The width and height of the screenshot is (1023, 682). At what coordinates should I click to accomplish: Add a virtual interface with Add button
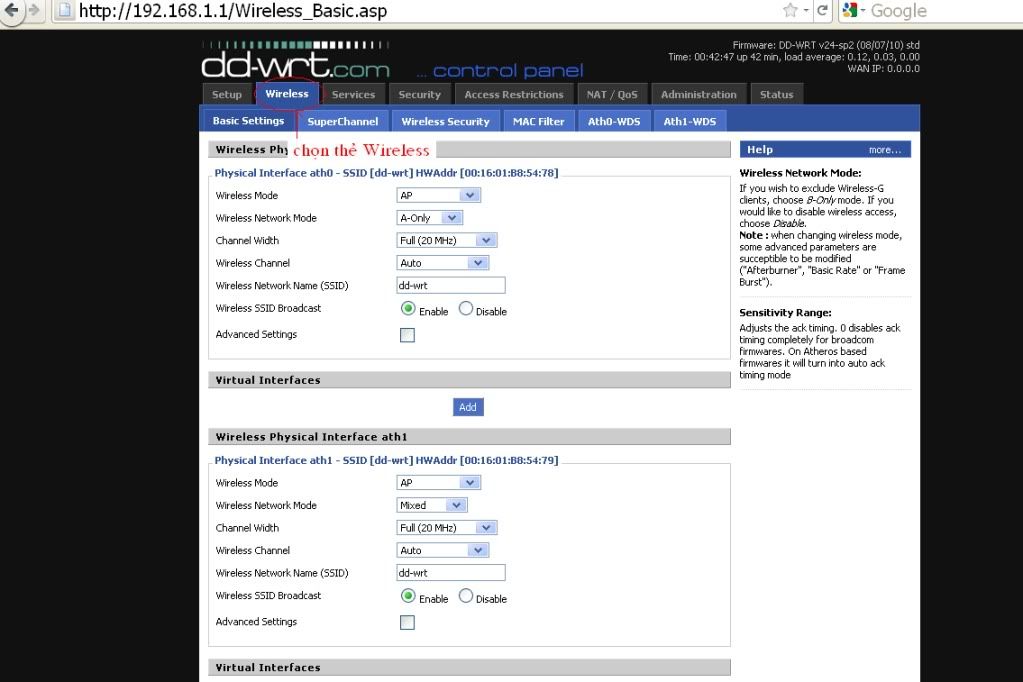[x=468, y=407]
